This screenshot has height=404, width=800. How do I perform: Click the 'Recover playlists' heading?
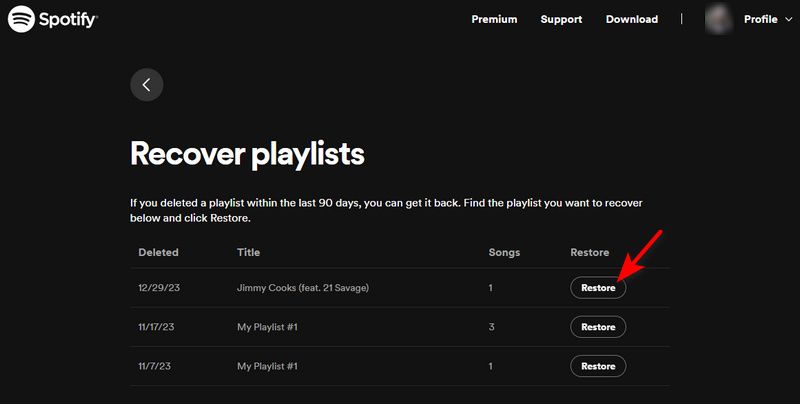tap(247, 154)
